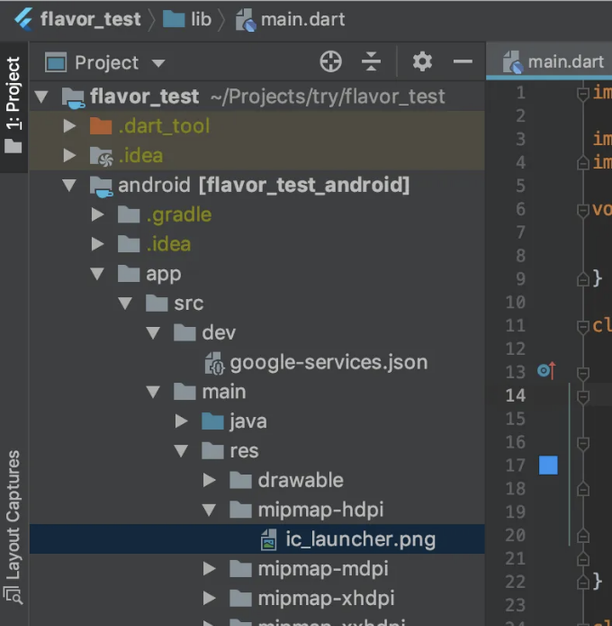612x626 pixels.
Task: Collapse the src folder
Action: [x=125, y=303]
